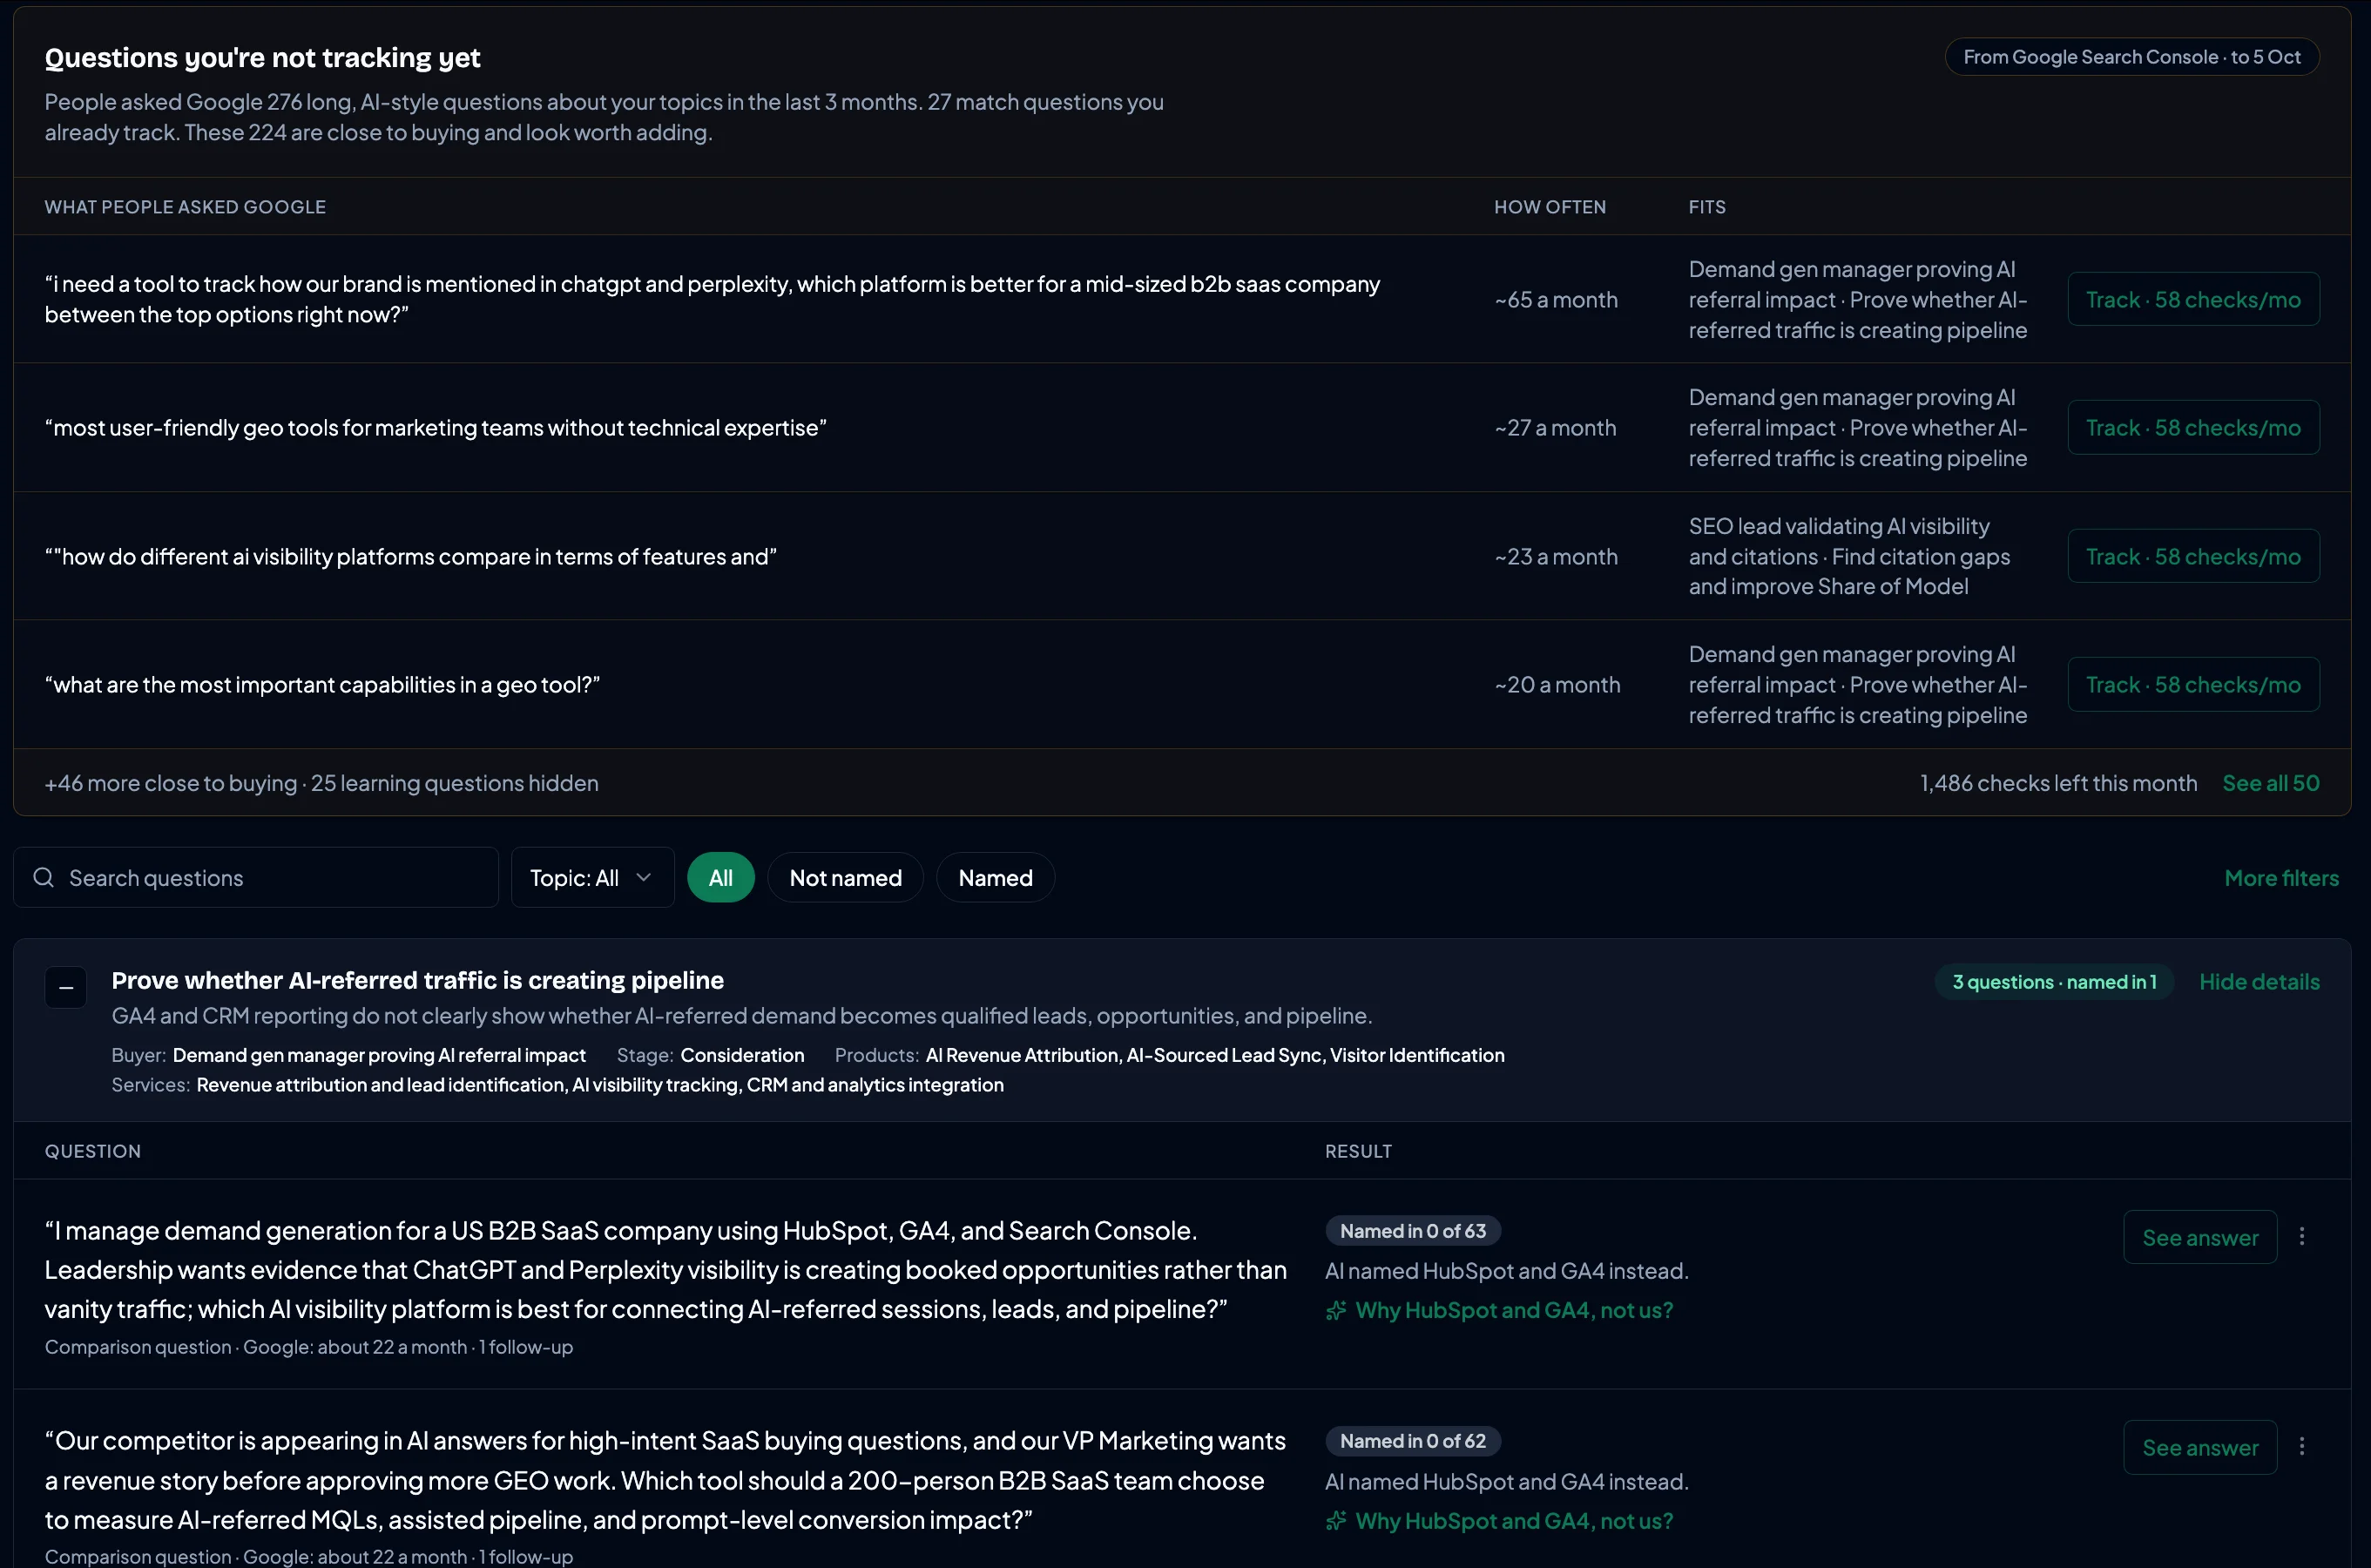Track the brand mention ChatGPT Perplexity question

pos(2193,299)
